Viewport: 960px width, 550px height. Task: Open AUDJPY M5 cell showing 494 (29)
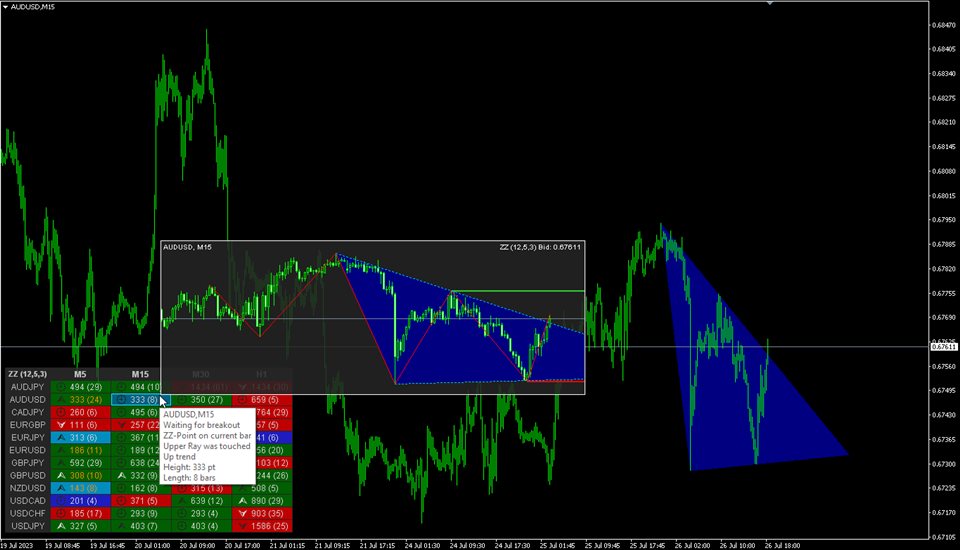click(80, 387)
